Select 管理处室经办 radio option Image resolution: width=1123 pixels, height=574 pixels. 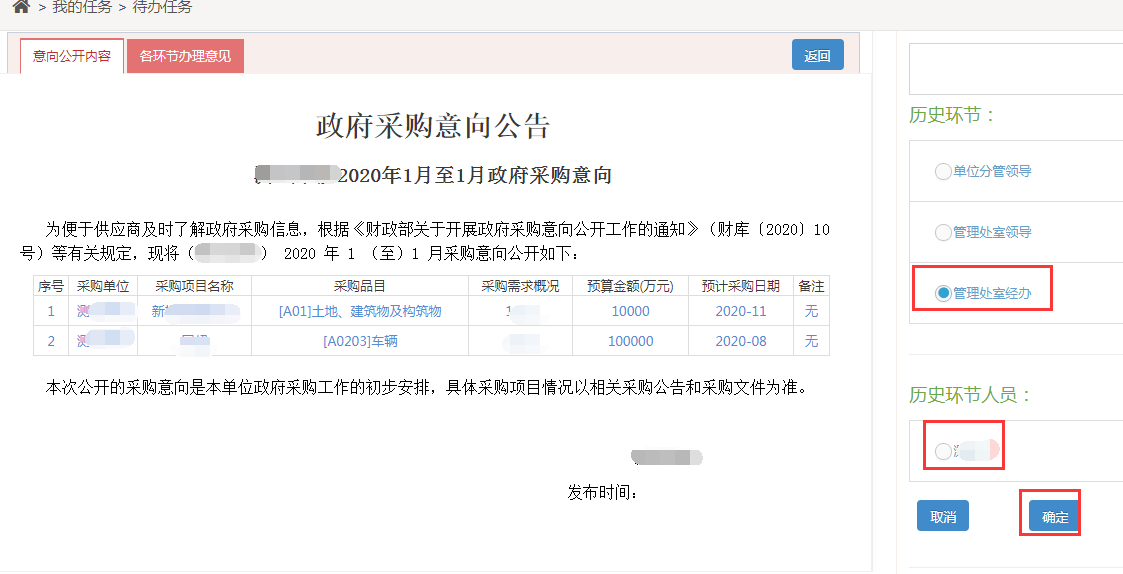pos(942,293)
